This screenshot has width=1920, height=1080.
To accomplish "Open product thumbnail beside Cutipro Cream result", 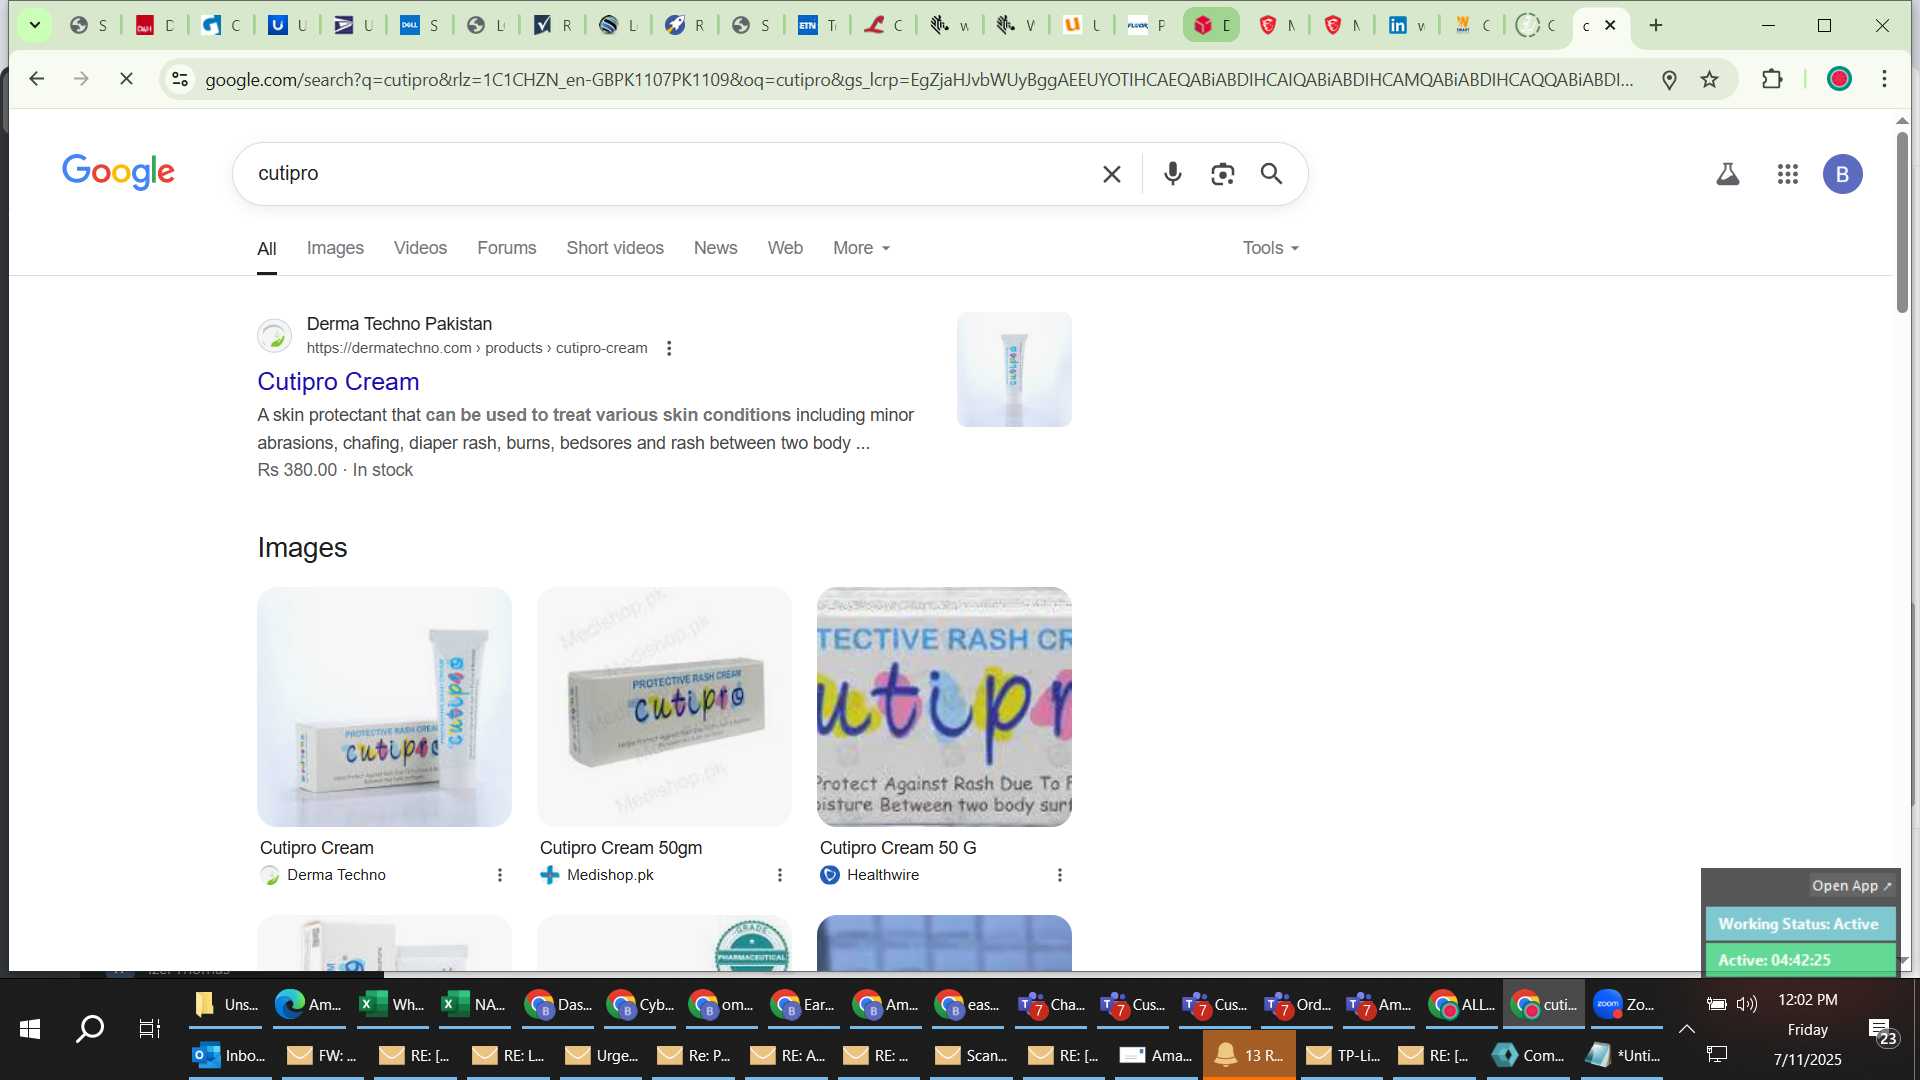I will coord(1014,369).
